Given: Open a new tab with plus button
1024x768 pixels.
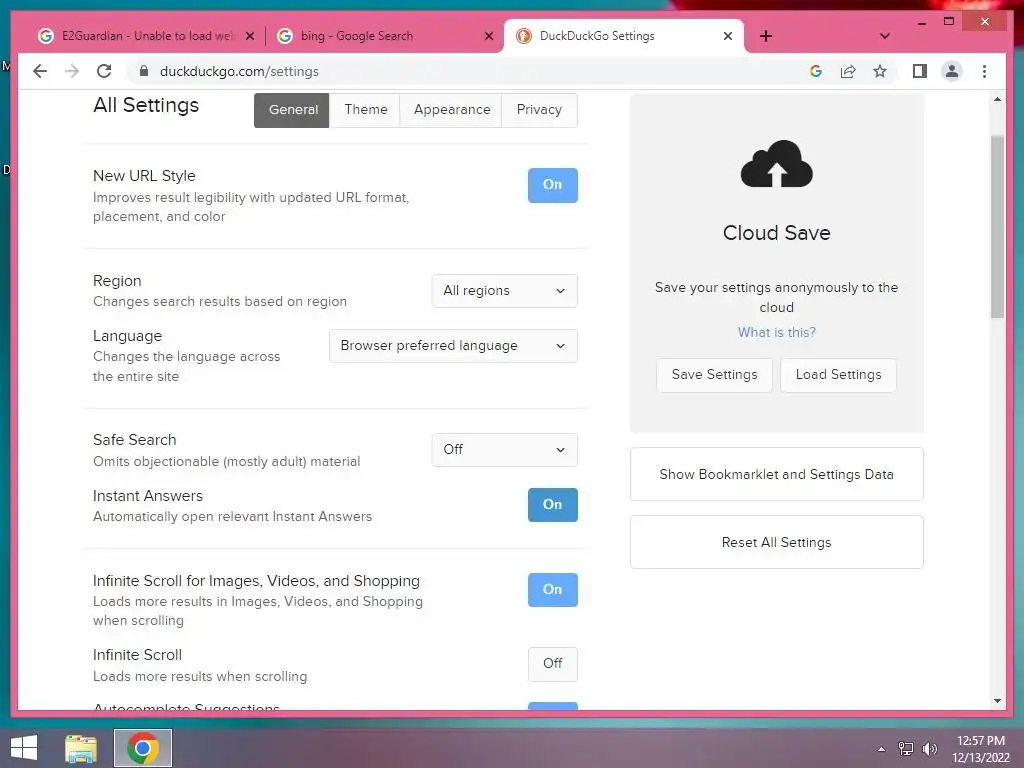Looking at the screenshot, I should pos(766,36).
